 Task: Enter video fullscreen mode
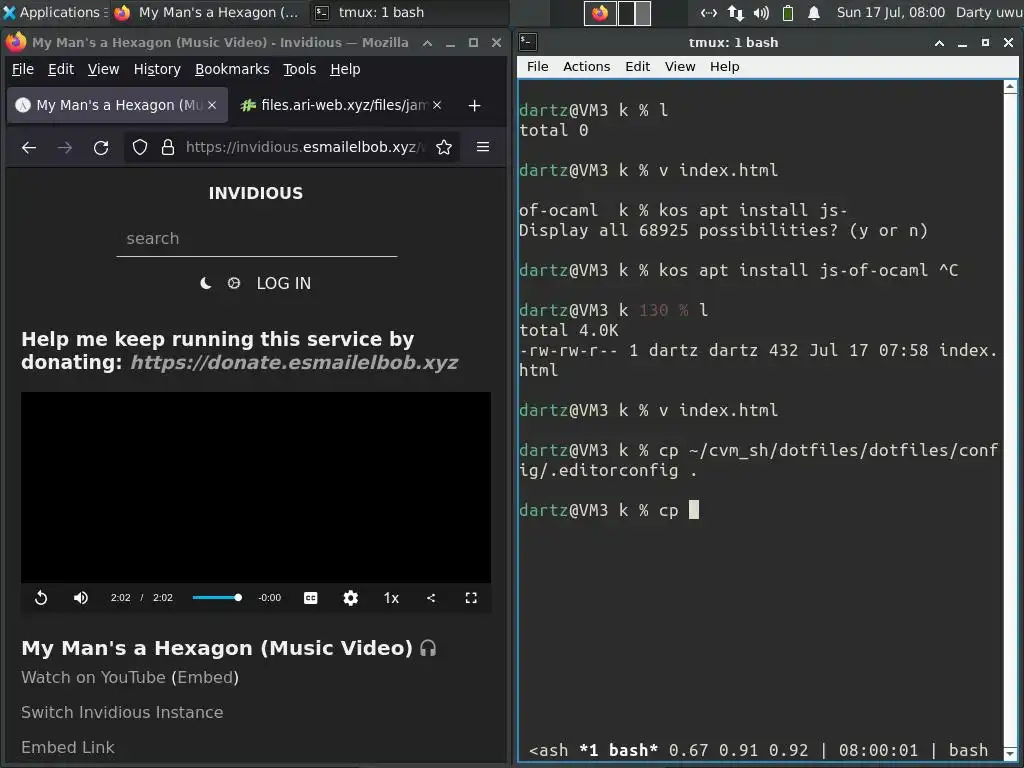point(471,598)
